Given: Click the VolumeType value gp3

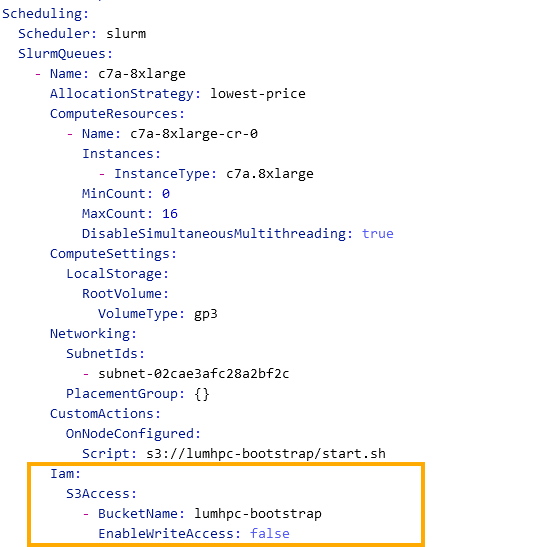Looking at the screenshot, I should [206, 314].
